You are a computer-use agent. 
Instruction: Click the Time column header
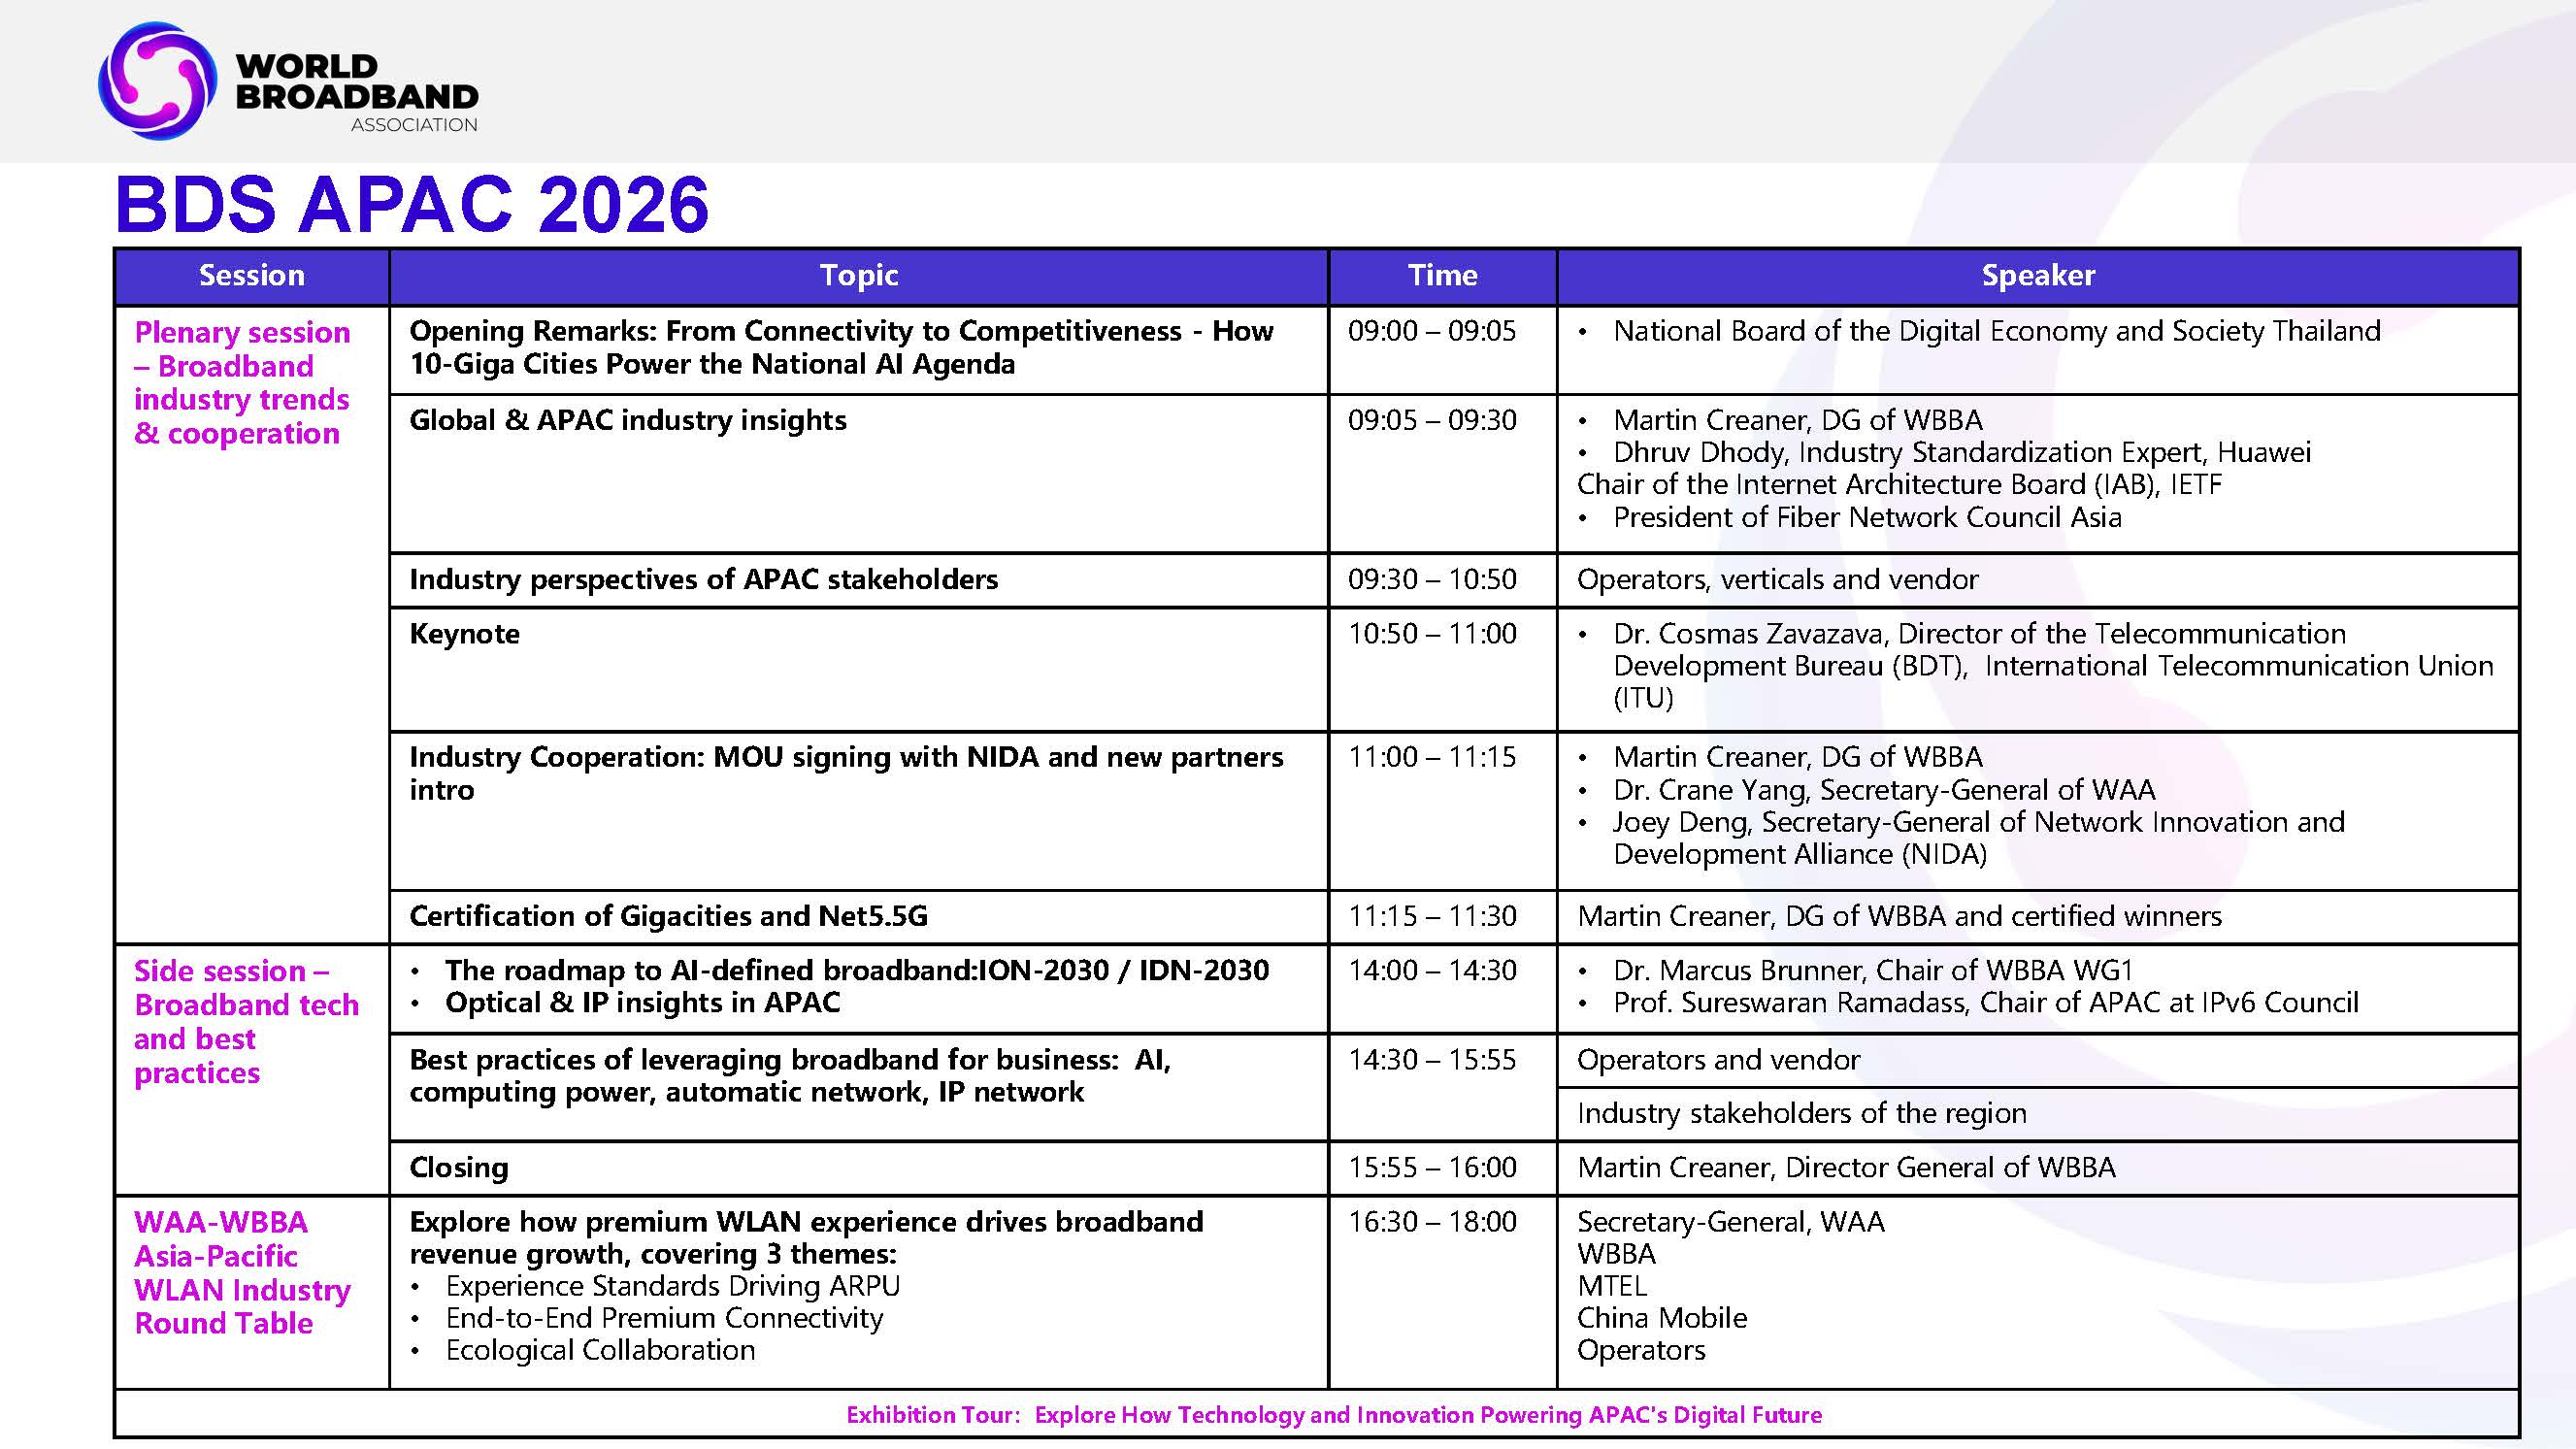coord(1442,275)
